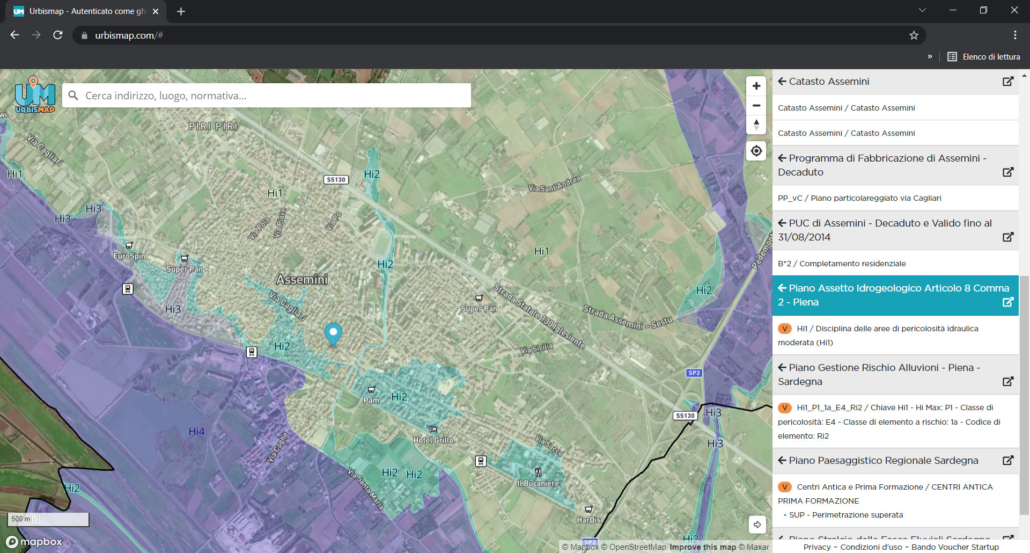Zoom out with the map minus button
The width and height of the screenshot is (1030, 553).
click(756, 105)
